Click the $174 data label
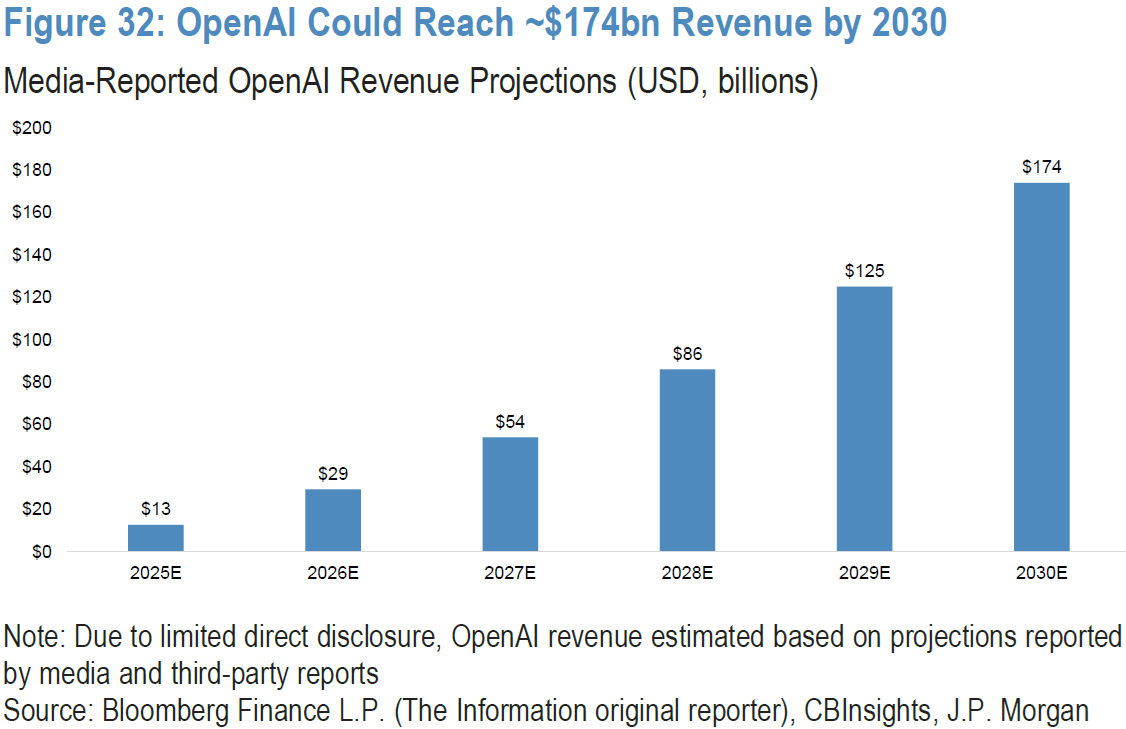Screen dimensions: 1126x729 pos(1041,167)
